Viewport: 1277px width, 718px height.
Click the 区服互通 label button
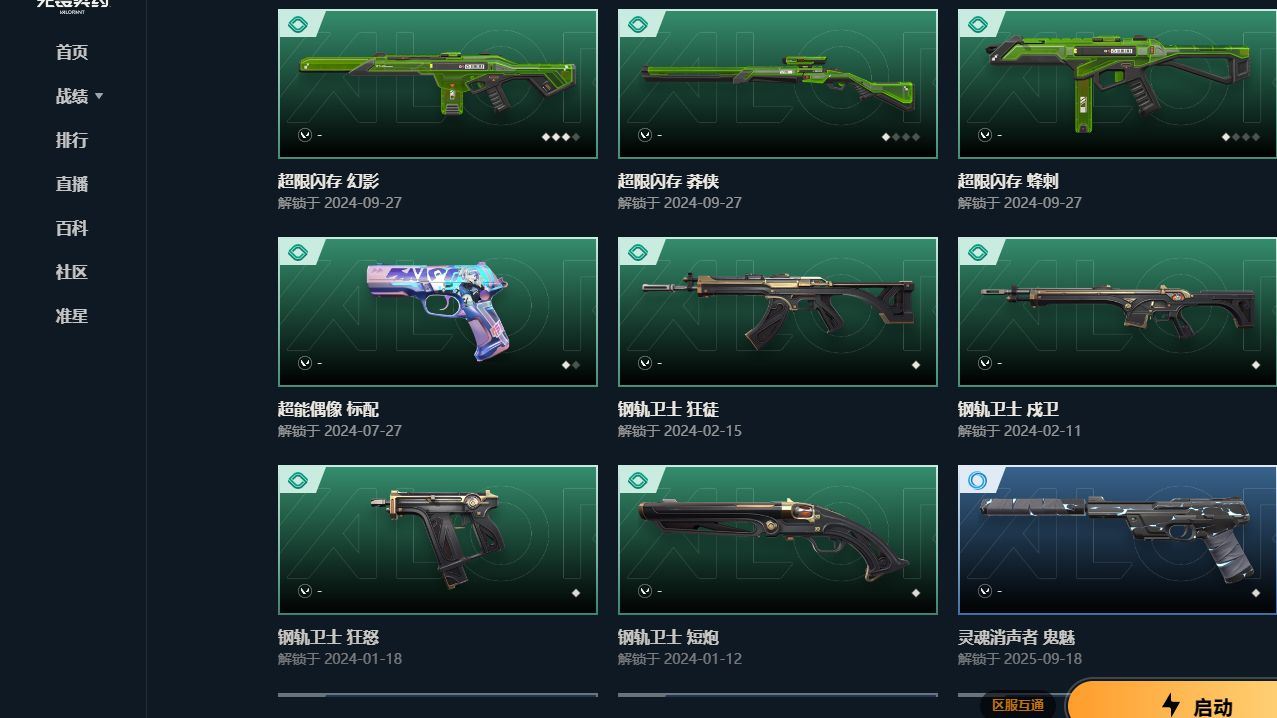click(1018, 705)
